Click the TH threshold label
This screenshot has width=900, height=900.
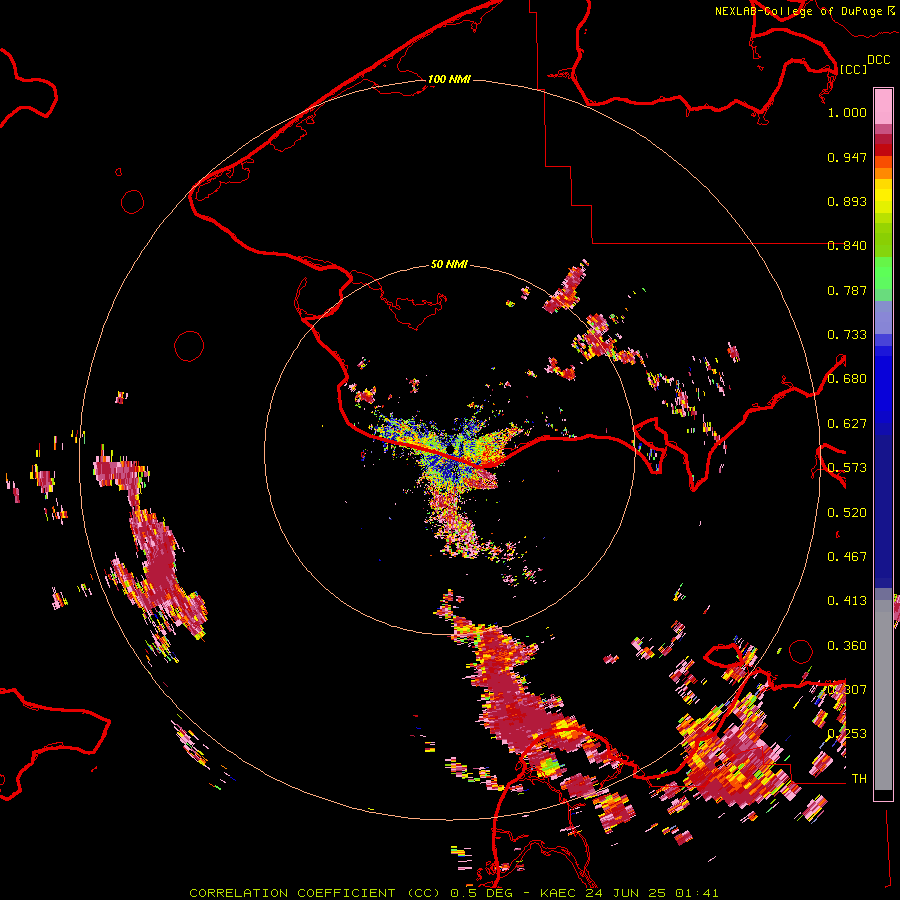[859, 779]
